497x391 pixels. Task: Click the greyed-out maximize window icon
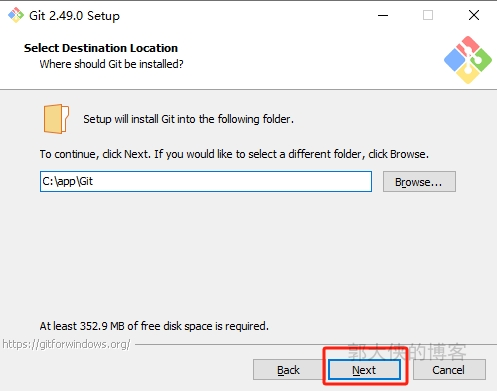coord(428,15)
